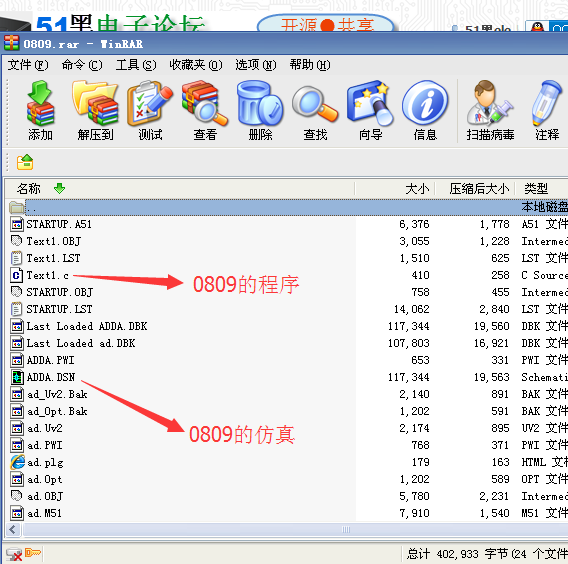
Task: Click the ad.M51 file icon
Action: click(x=16, y=513)
